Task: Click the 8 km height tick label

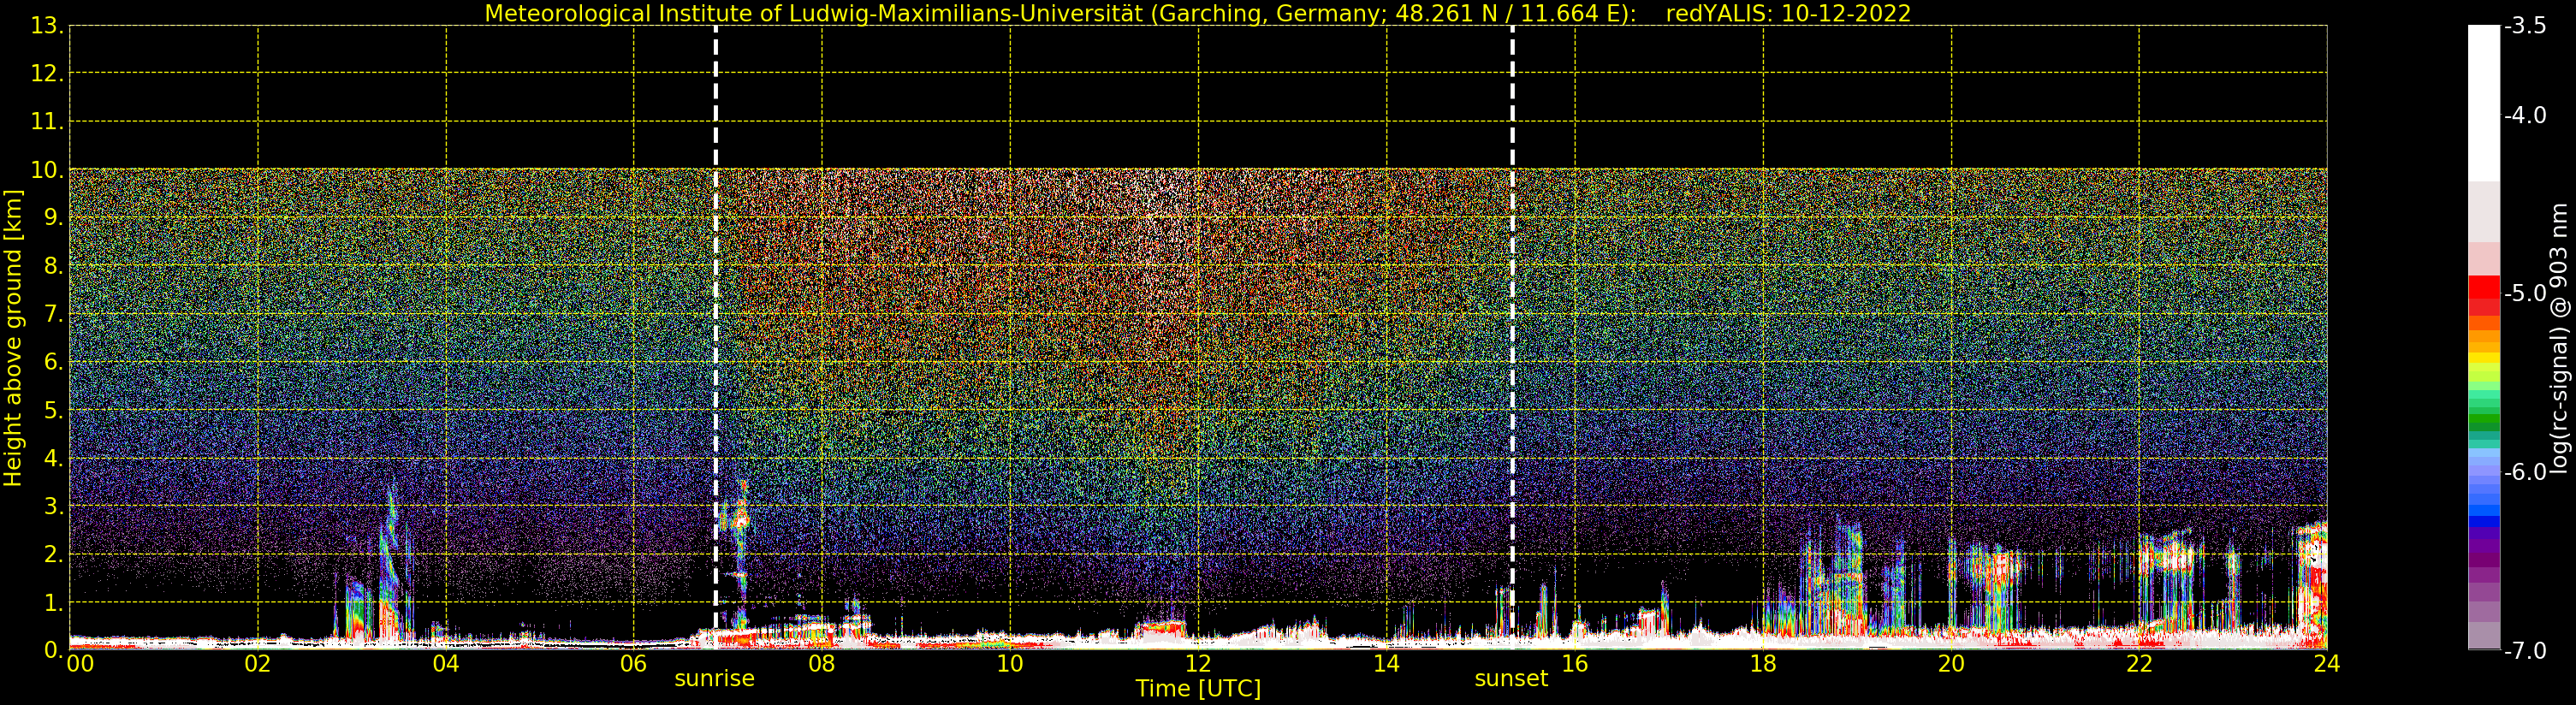Action: pos(52,266)
